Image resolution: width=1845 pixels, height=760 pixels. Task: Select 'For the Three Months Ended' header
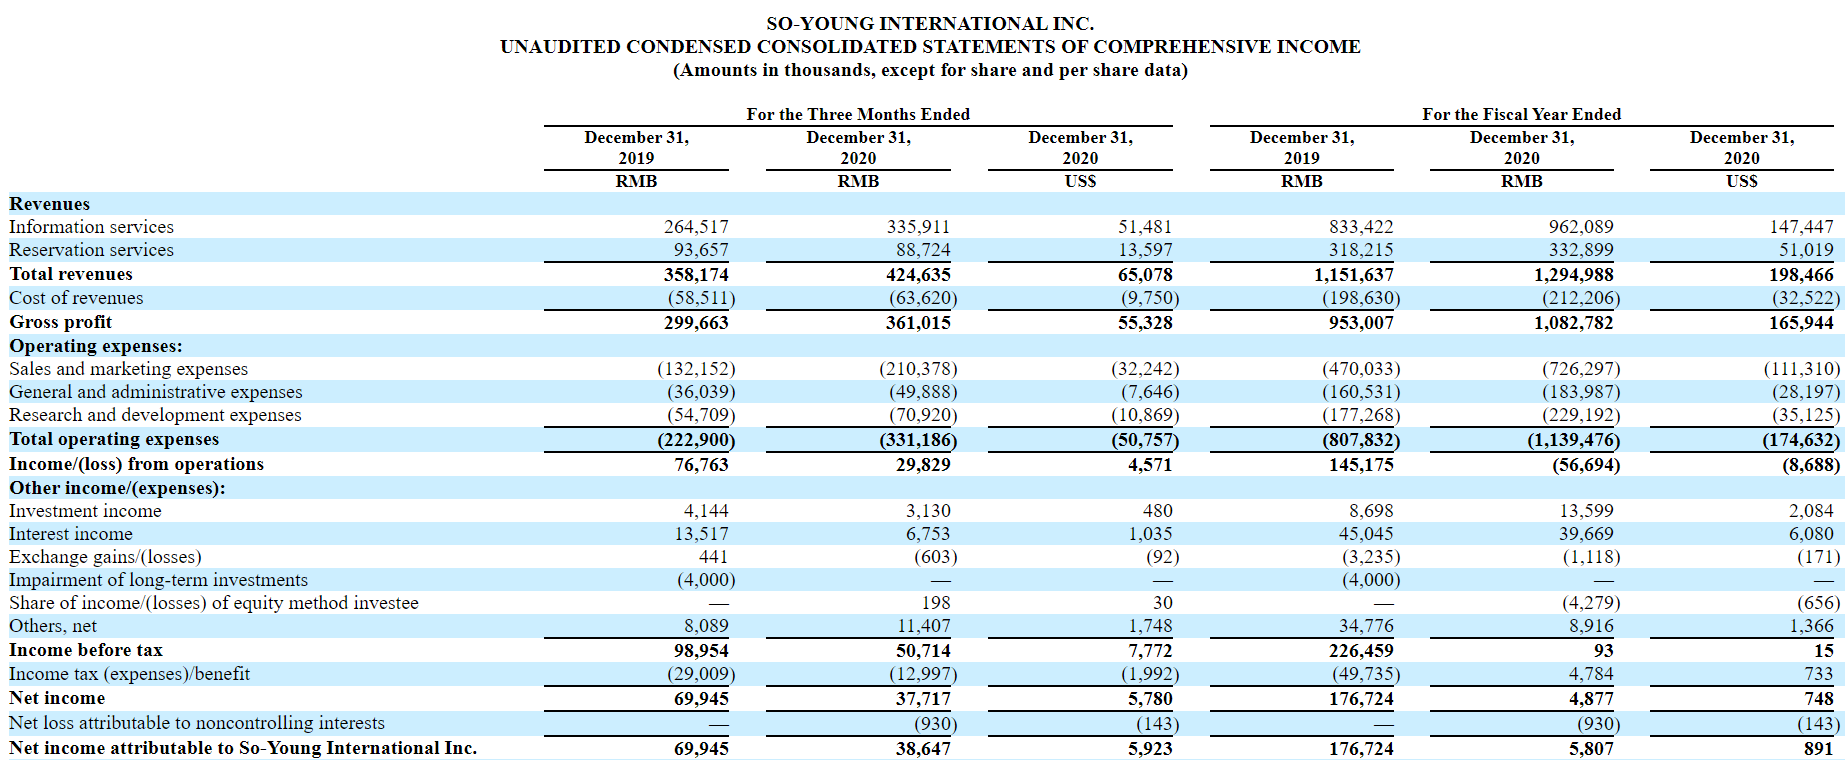[x=858, y=114]
